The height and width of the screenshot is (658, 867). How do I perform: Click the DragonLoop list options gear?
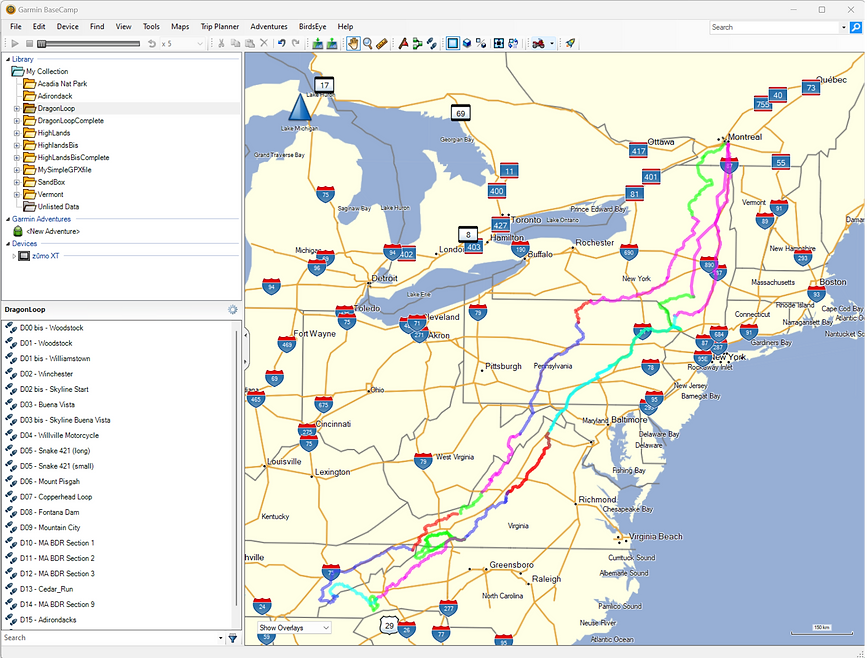233,310
